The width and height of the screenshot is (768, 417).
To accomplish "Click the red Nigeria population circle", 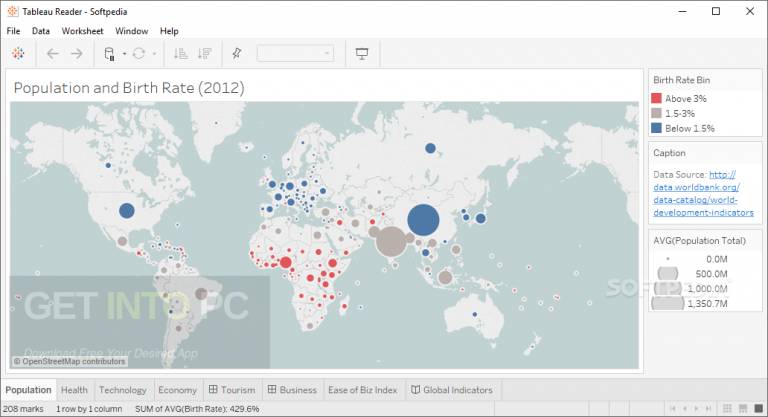I will (x=286, y=262).
